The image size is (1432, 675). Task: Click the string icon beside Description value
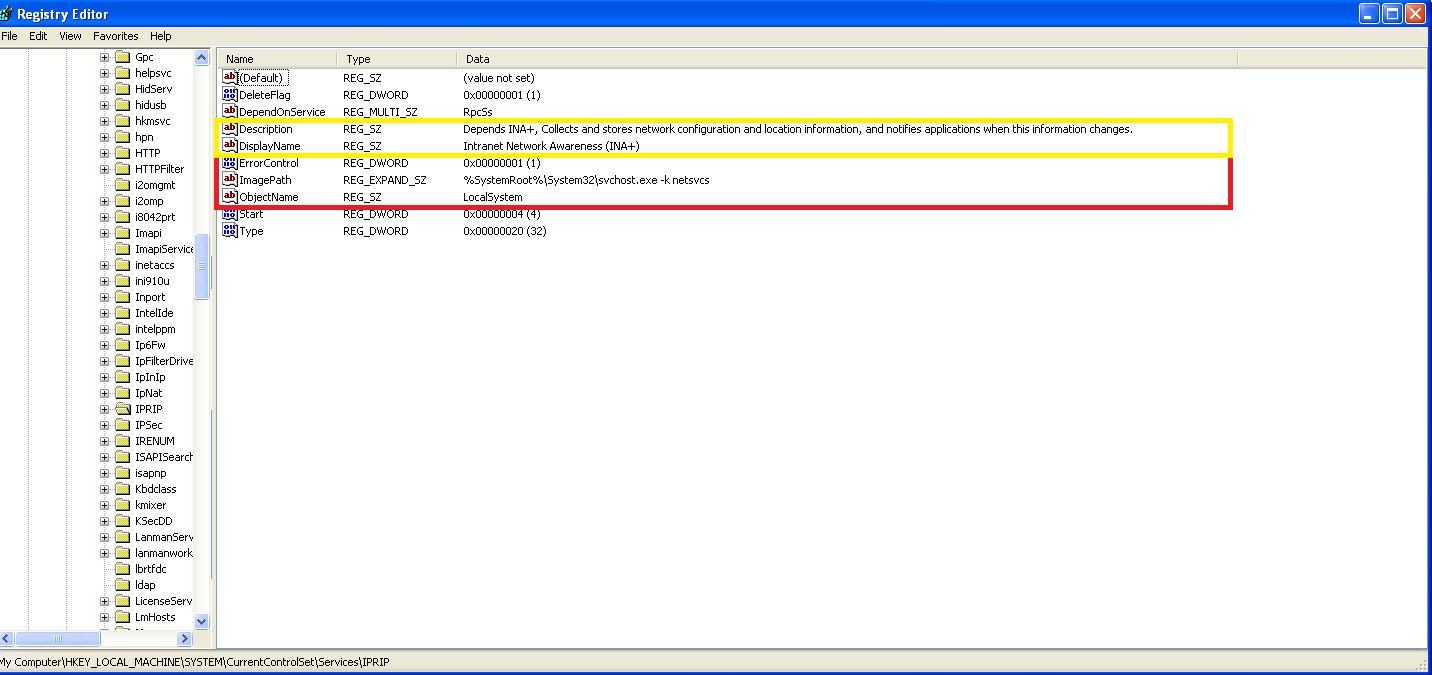[230, 129]
